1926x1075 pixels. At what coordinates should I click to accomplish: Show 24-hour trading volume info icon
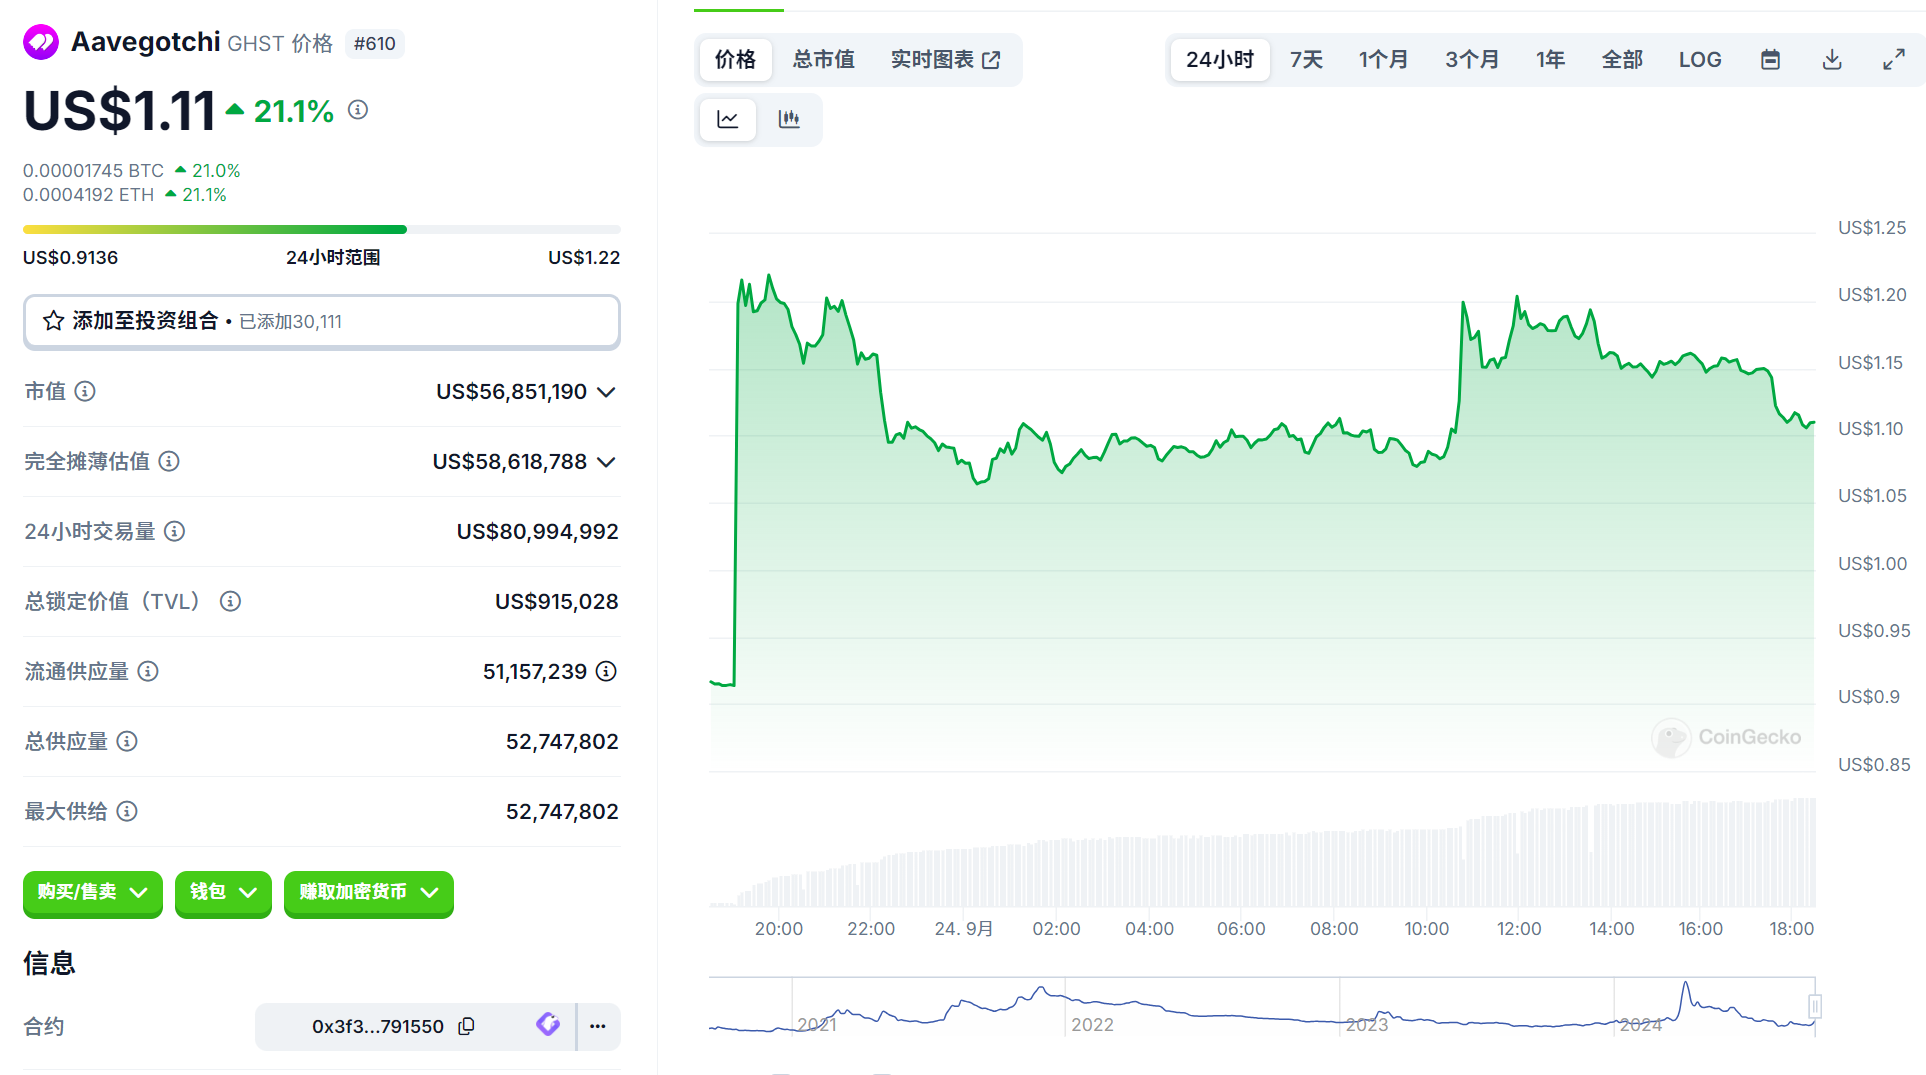point(174,531)
